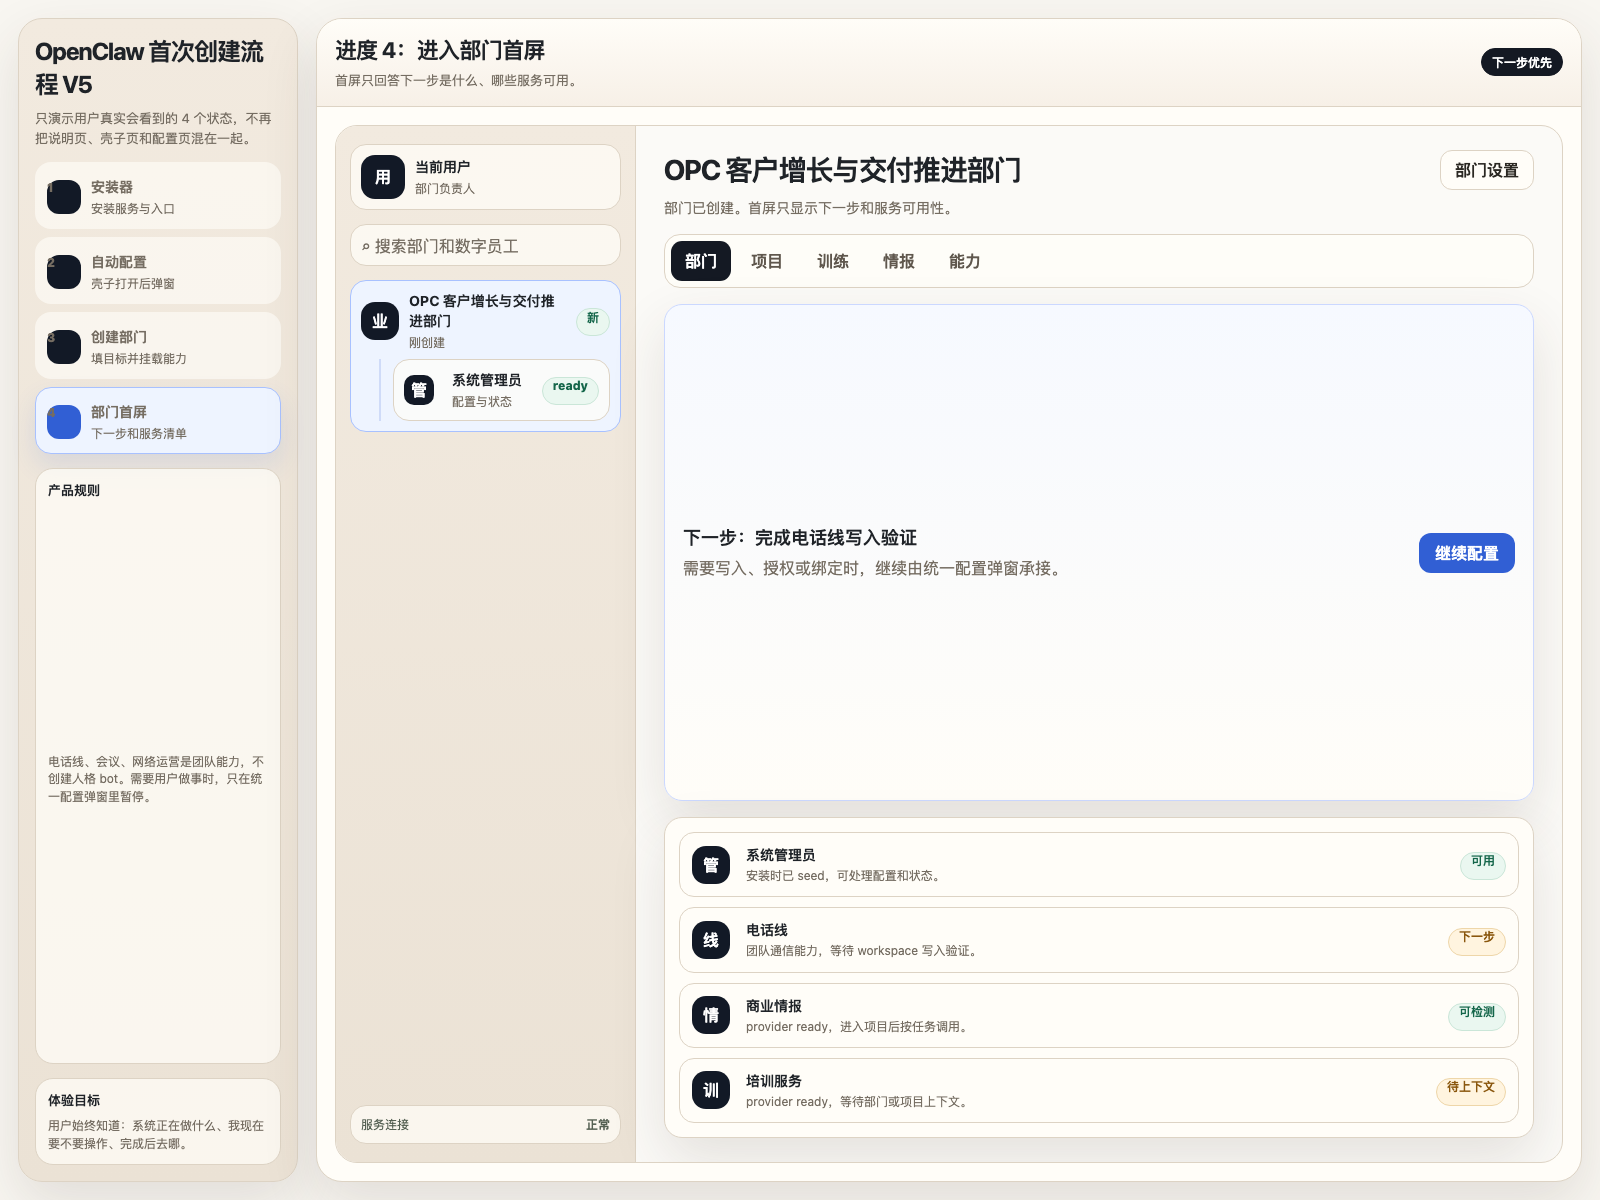1600x1200 pixels.
Task: Click the 部门负责人 subtitle
Action: (445, 189)
